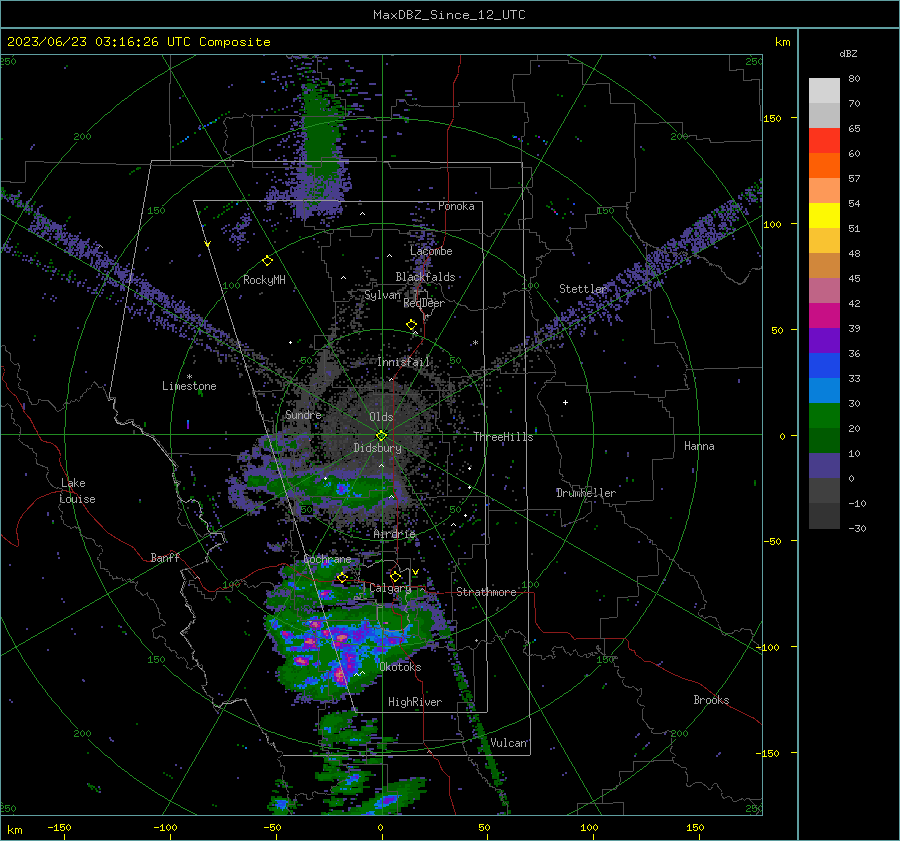
Task: Select the red 65 dBZ legend color
Action: [x=824, y=141]
